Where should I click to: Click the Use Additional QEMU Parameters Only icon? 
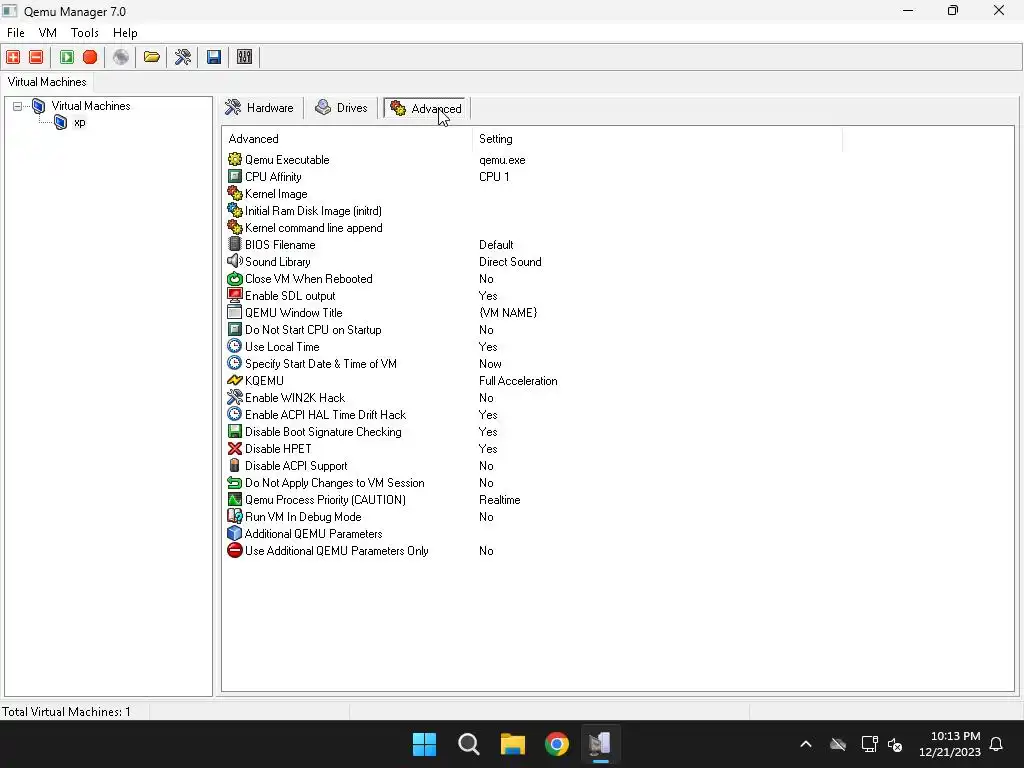coord(234,550)
